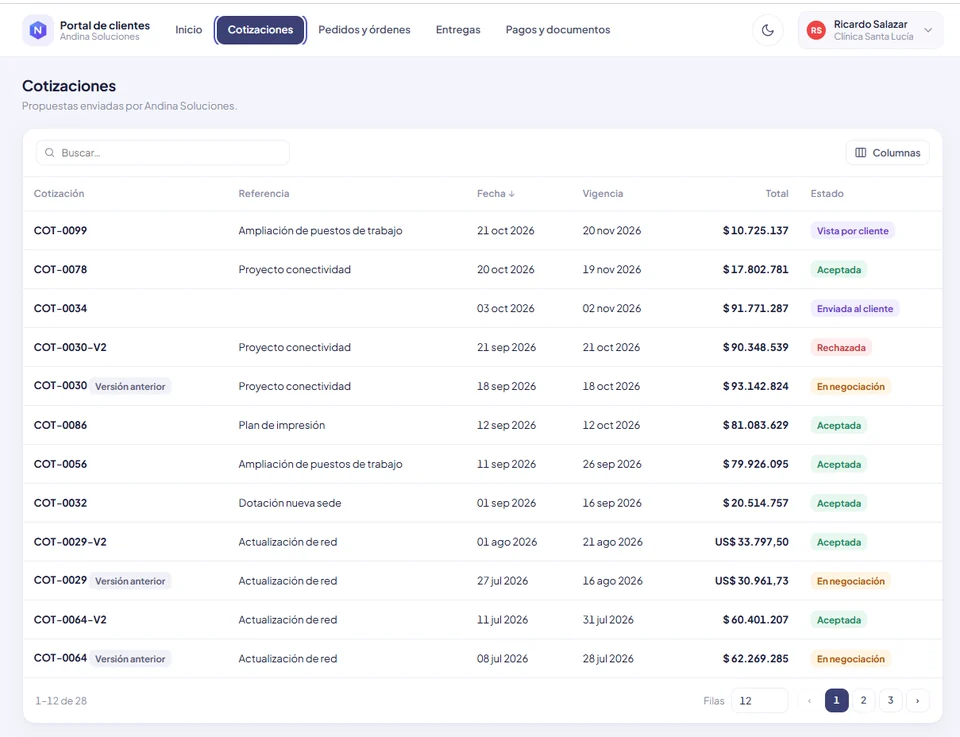Click the search magnifier icon
This screenshot has width=960, height=737.
pyautogui.click(x=50, y=152)
